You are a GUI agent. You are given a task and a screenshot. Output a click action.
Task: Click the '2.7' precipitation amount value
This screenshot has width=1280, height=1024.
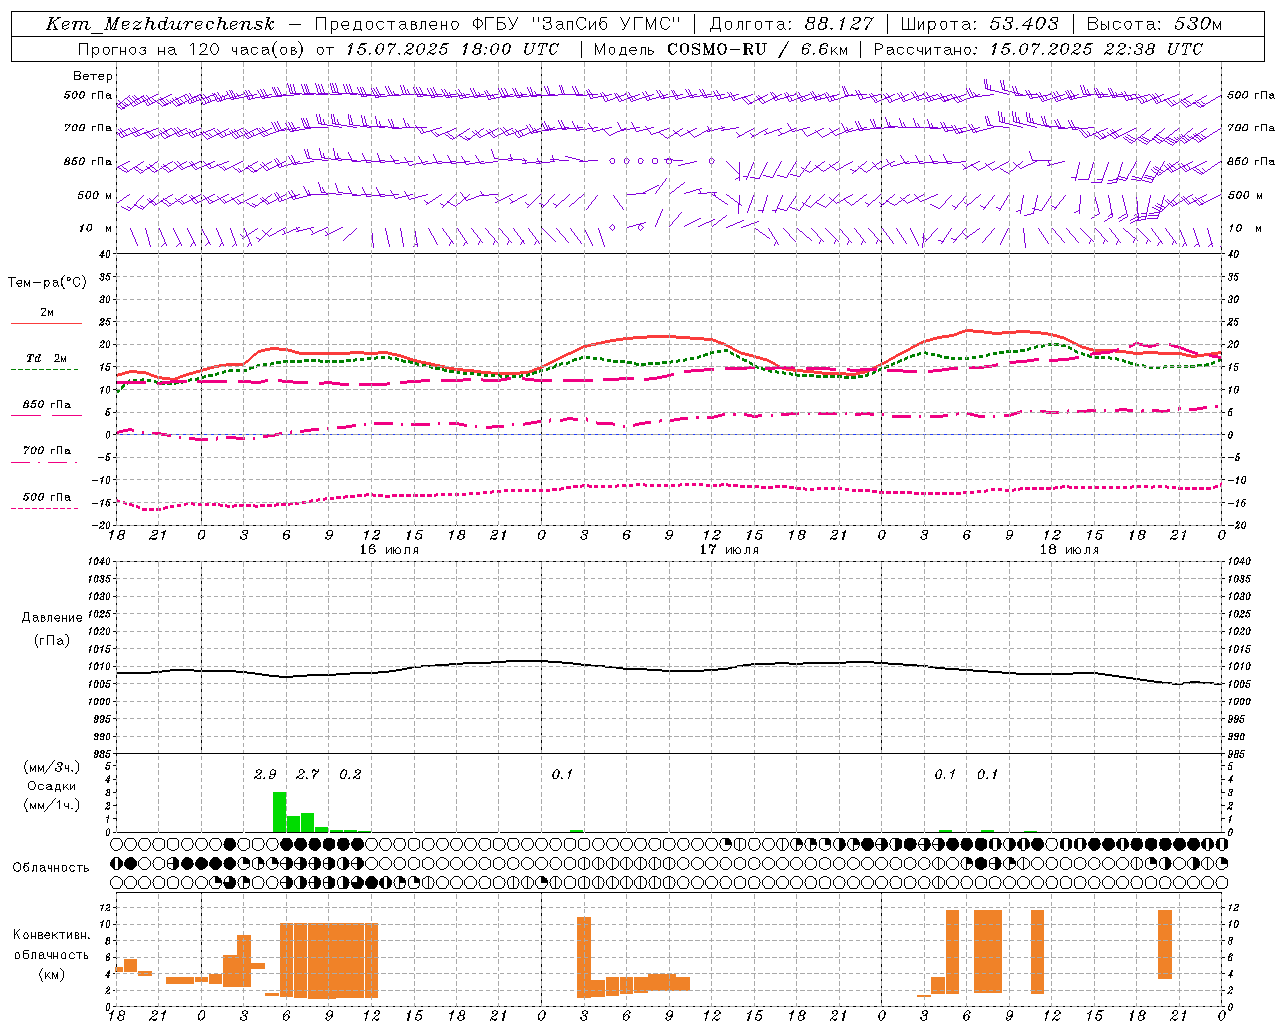coord(307,774)
